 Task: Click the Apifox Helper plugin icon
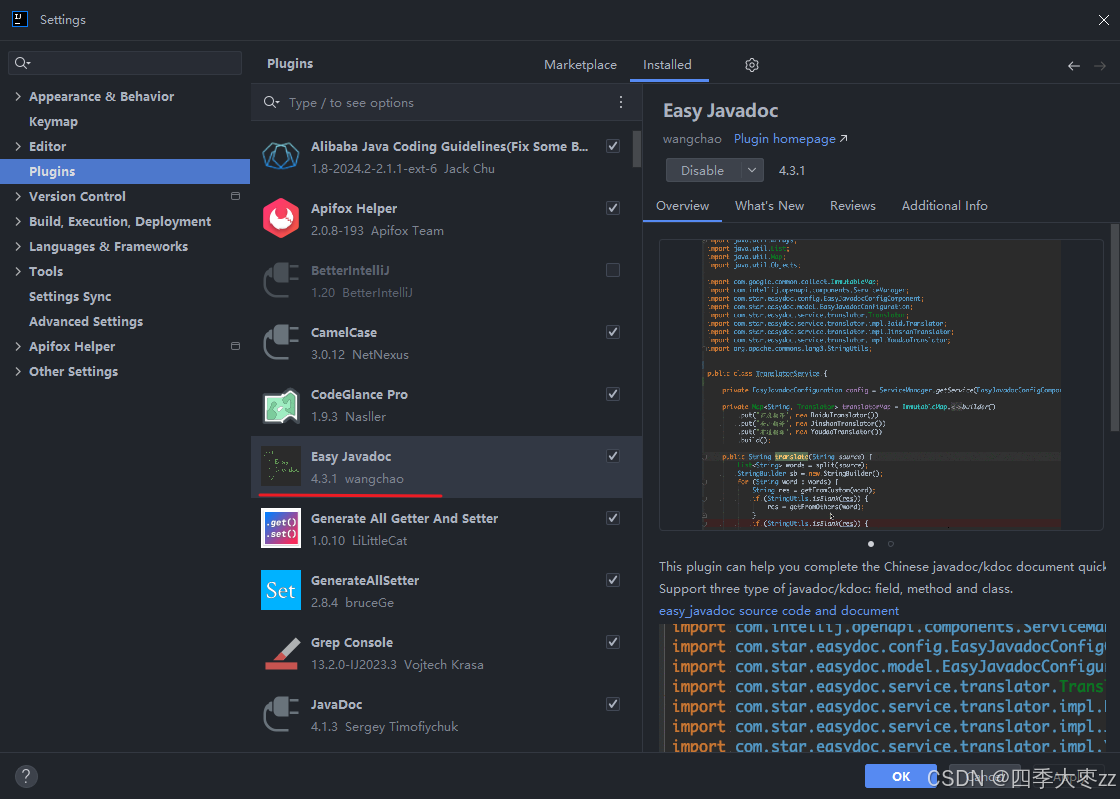(x=281, y=218)
